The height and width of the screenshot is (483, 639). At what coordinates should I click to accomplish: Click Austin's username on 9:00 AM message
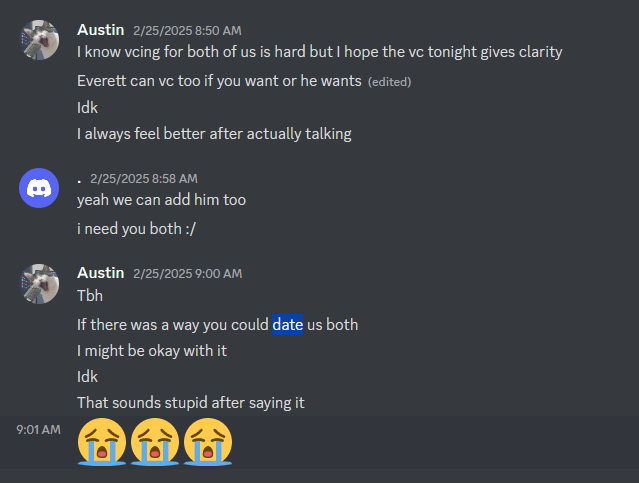(x=101, y=273)
